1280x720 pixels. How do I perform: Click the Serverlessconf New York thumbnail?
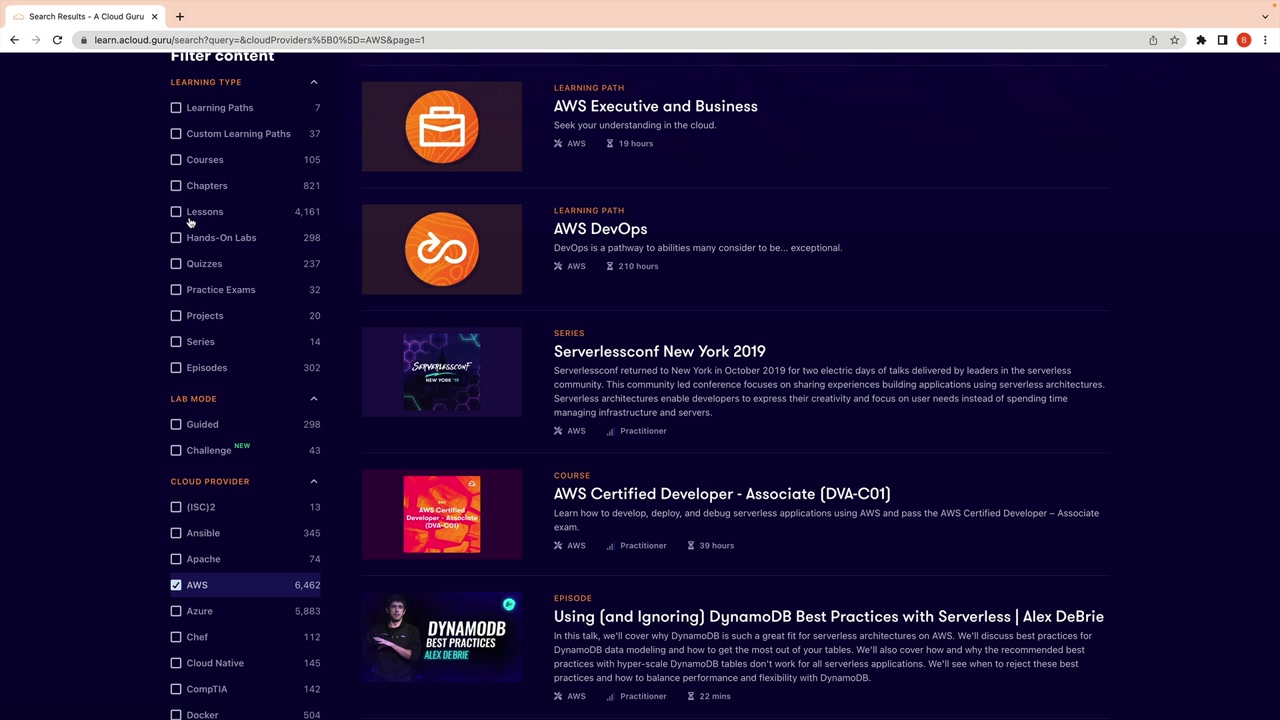442,372
